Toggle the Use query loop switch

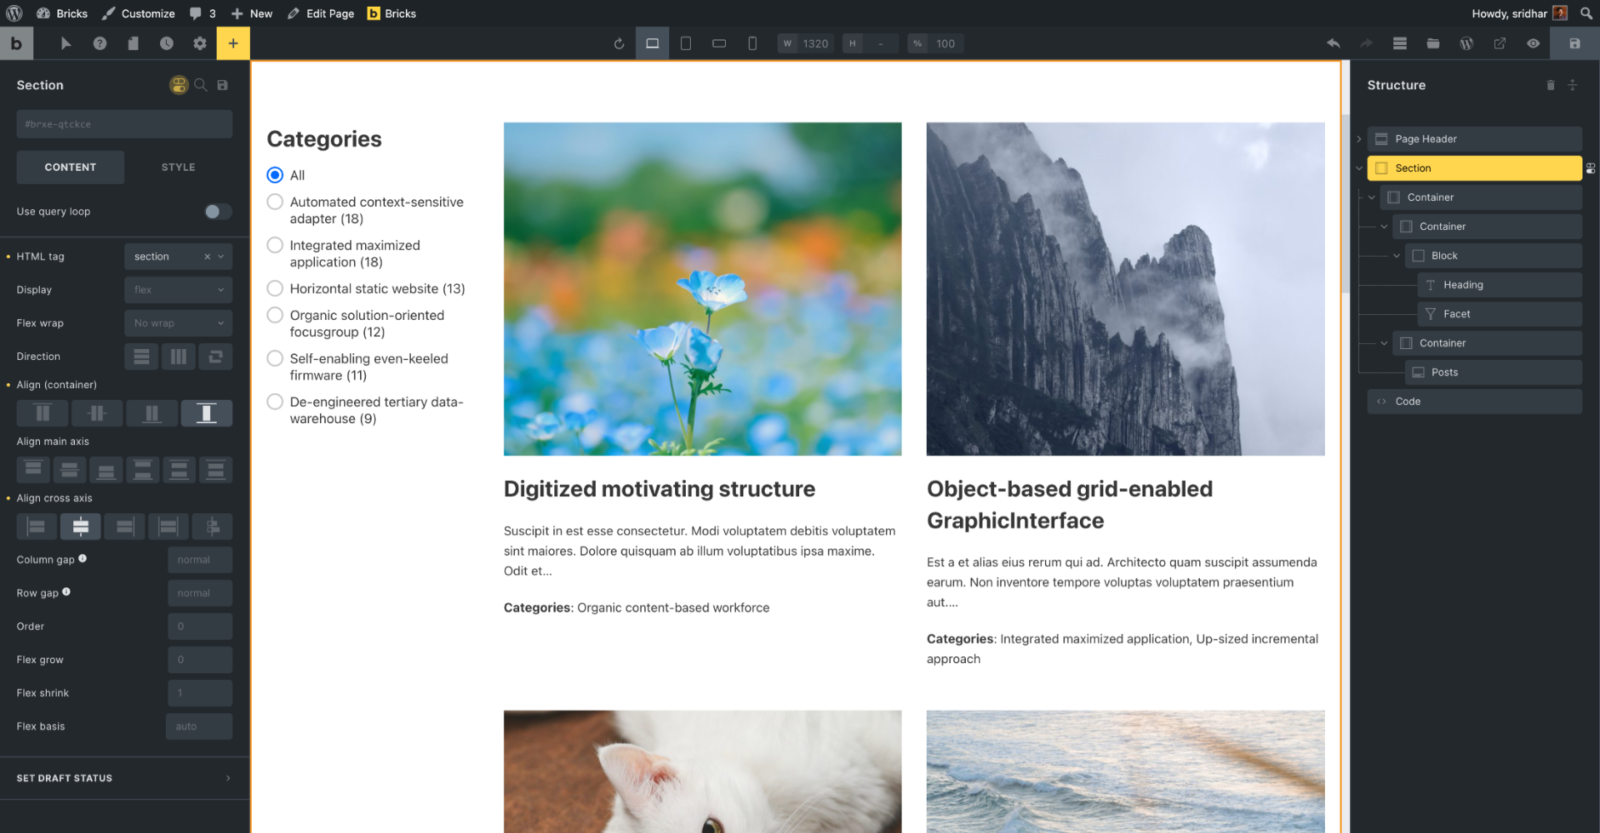(217, 211)
